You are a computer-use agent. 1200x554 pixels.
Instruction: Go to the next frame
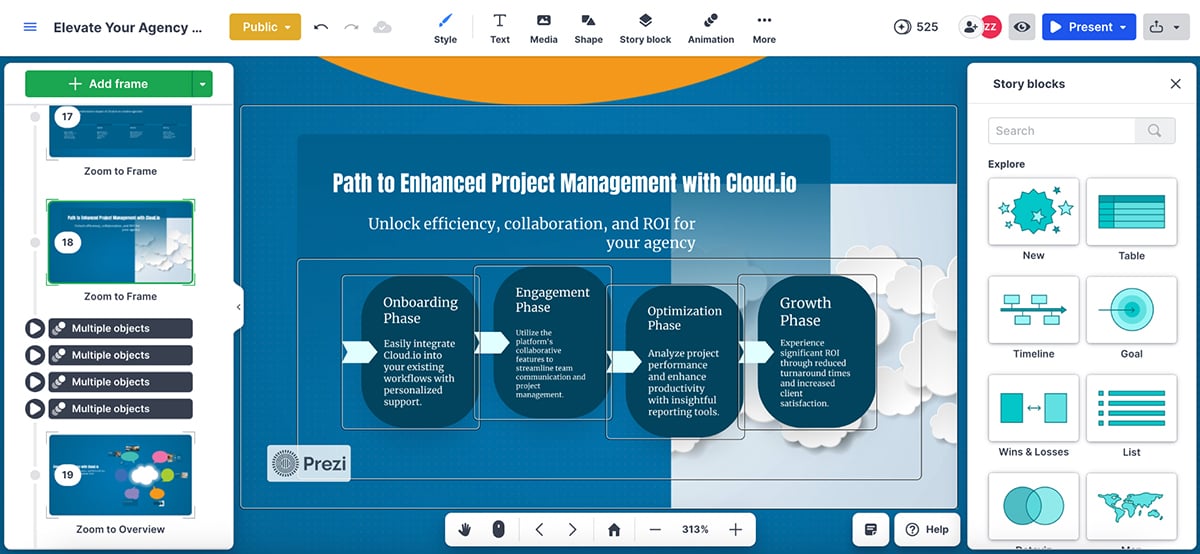pos(572,529)
